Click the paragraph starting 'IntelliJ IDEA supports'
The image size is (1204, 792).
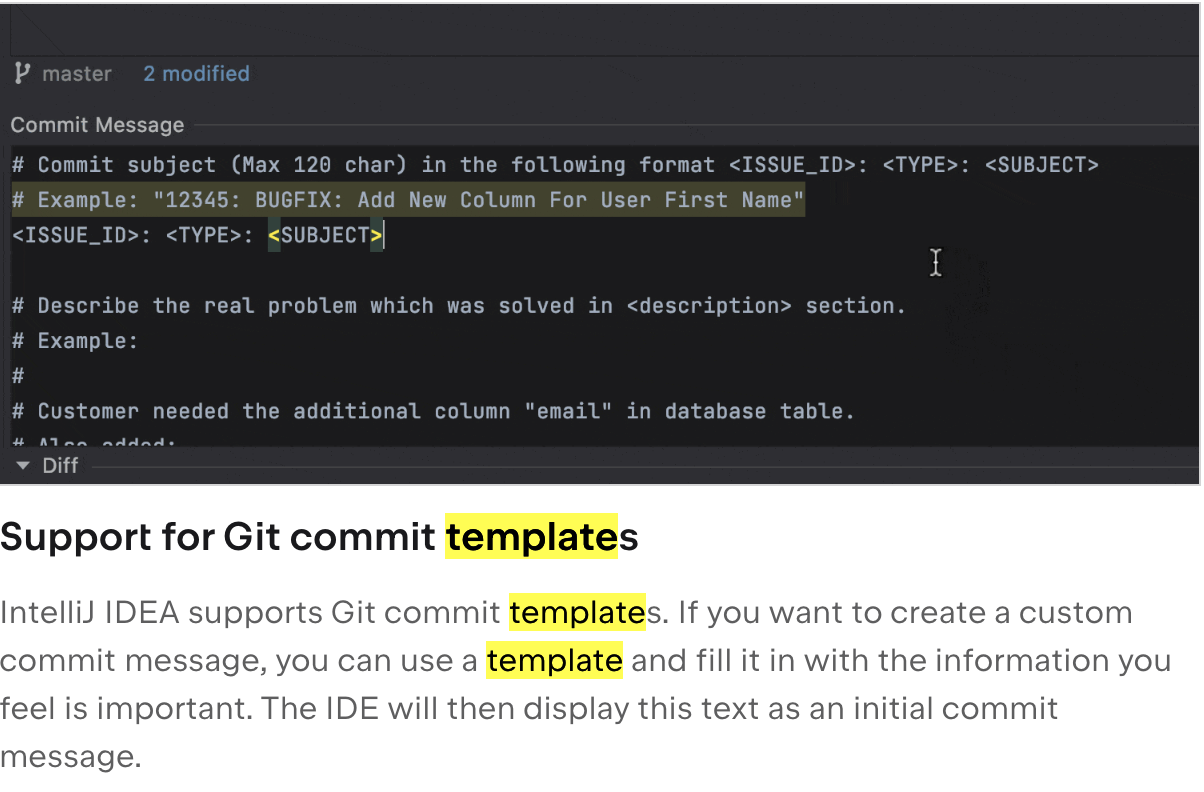[x=585, y=684]
